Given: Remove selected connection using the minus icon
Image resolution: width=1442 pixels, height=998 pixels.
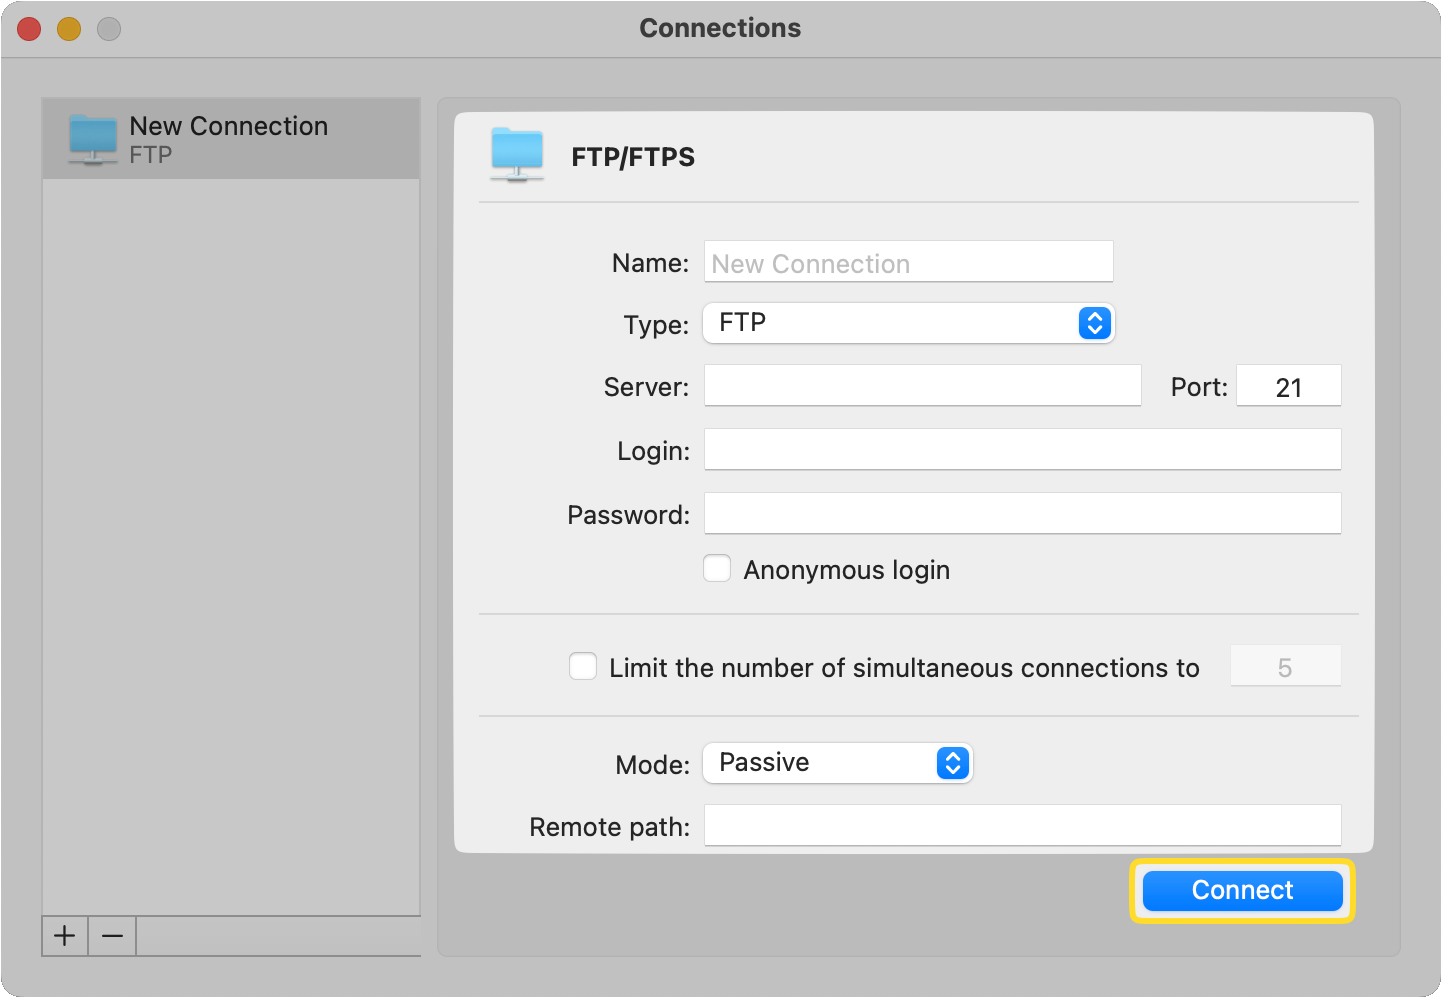Looking at the screenshot, I should tap(111, 936).
